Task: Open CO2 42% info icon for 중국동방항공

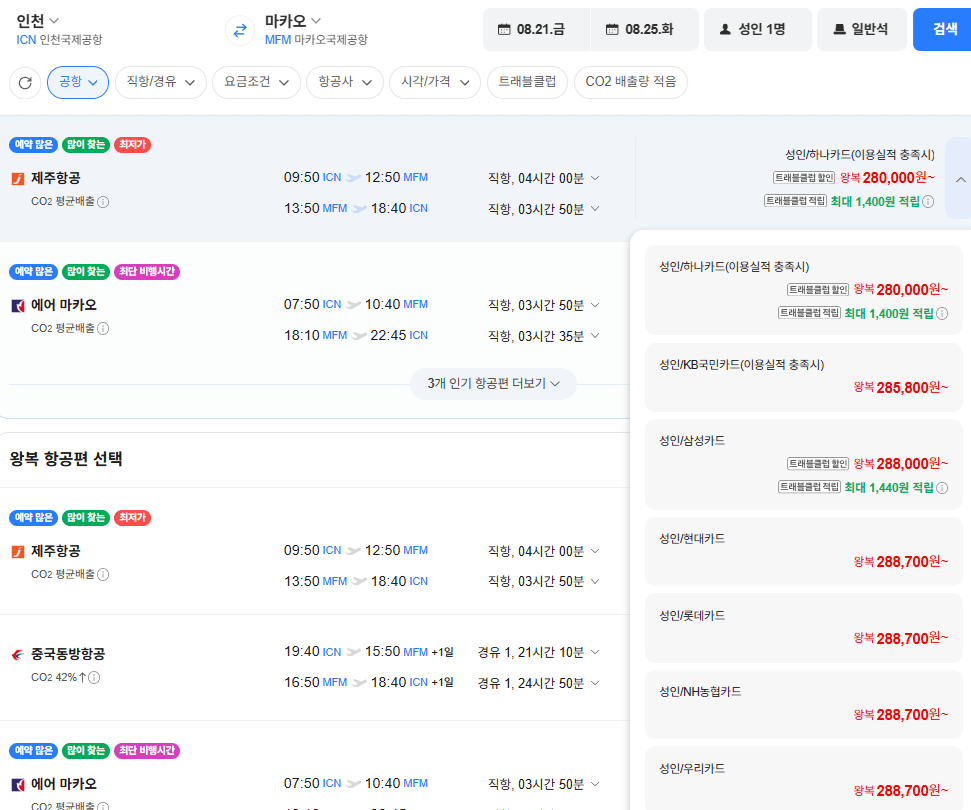Action: tap(94, 678)
